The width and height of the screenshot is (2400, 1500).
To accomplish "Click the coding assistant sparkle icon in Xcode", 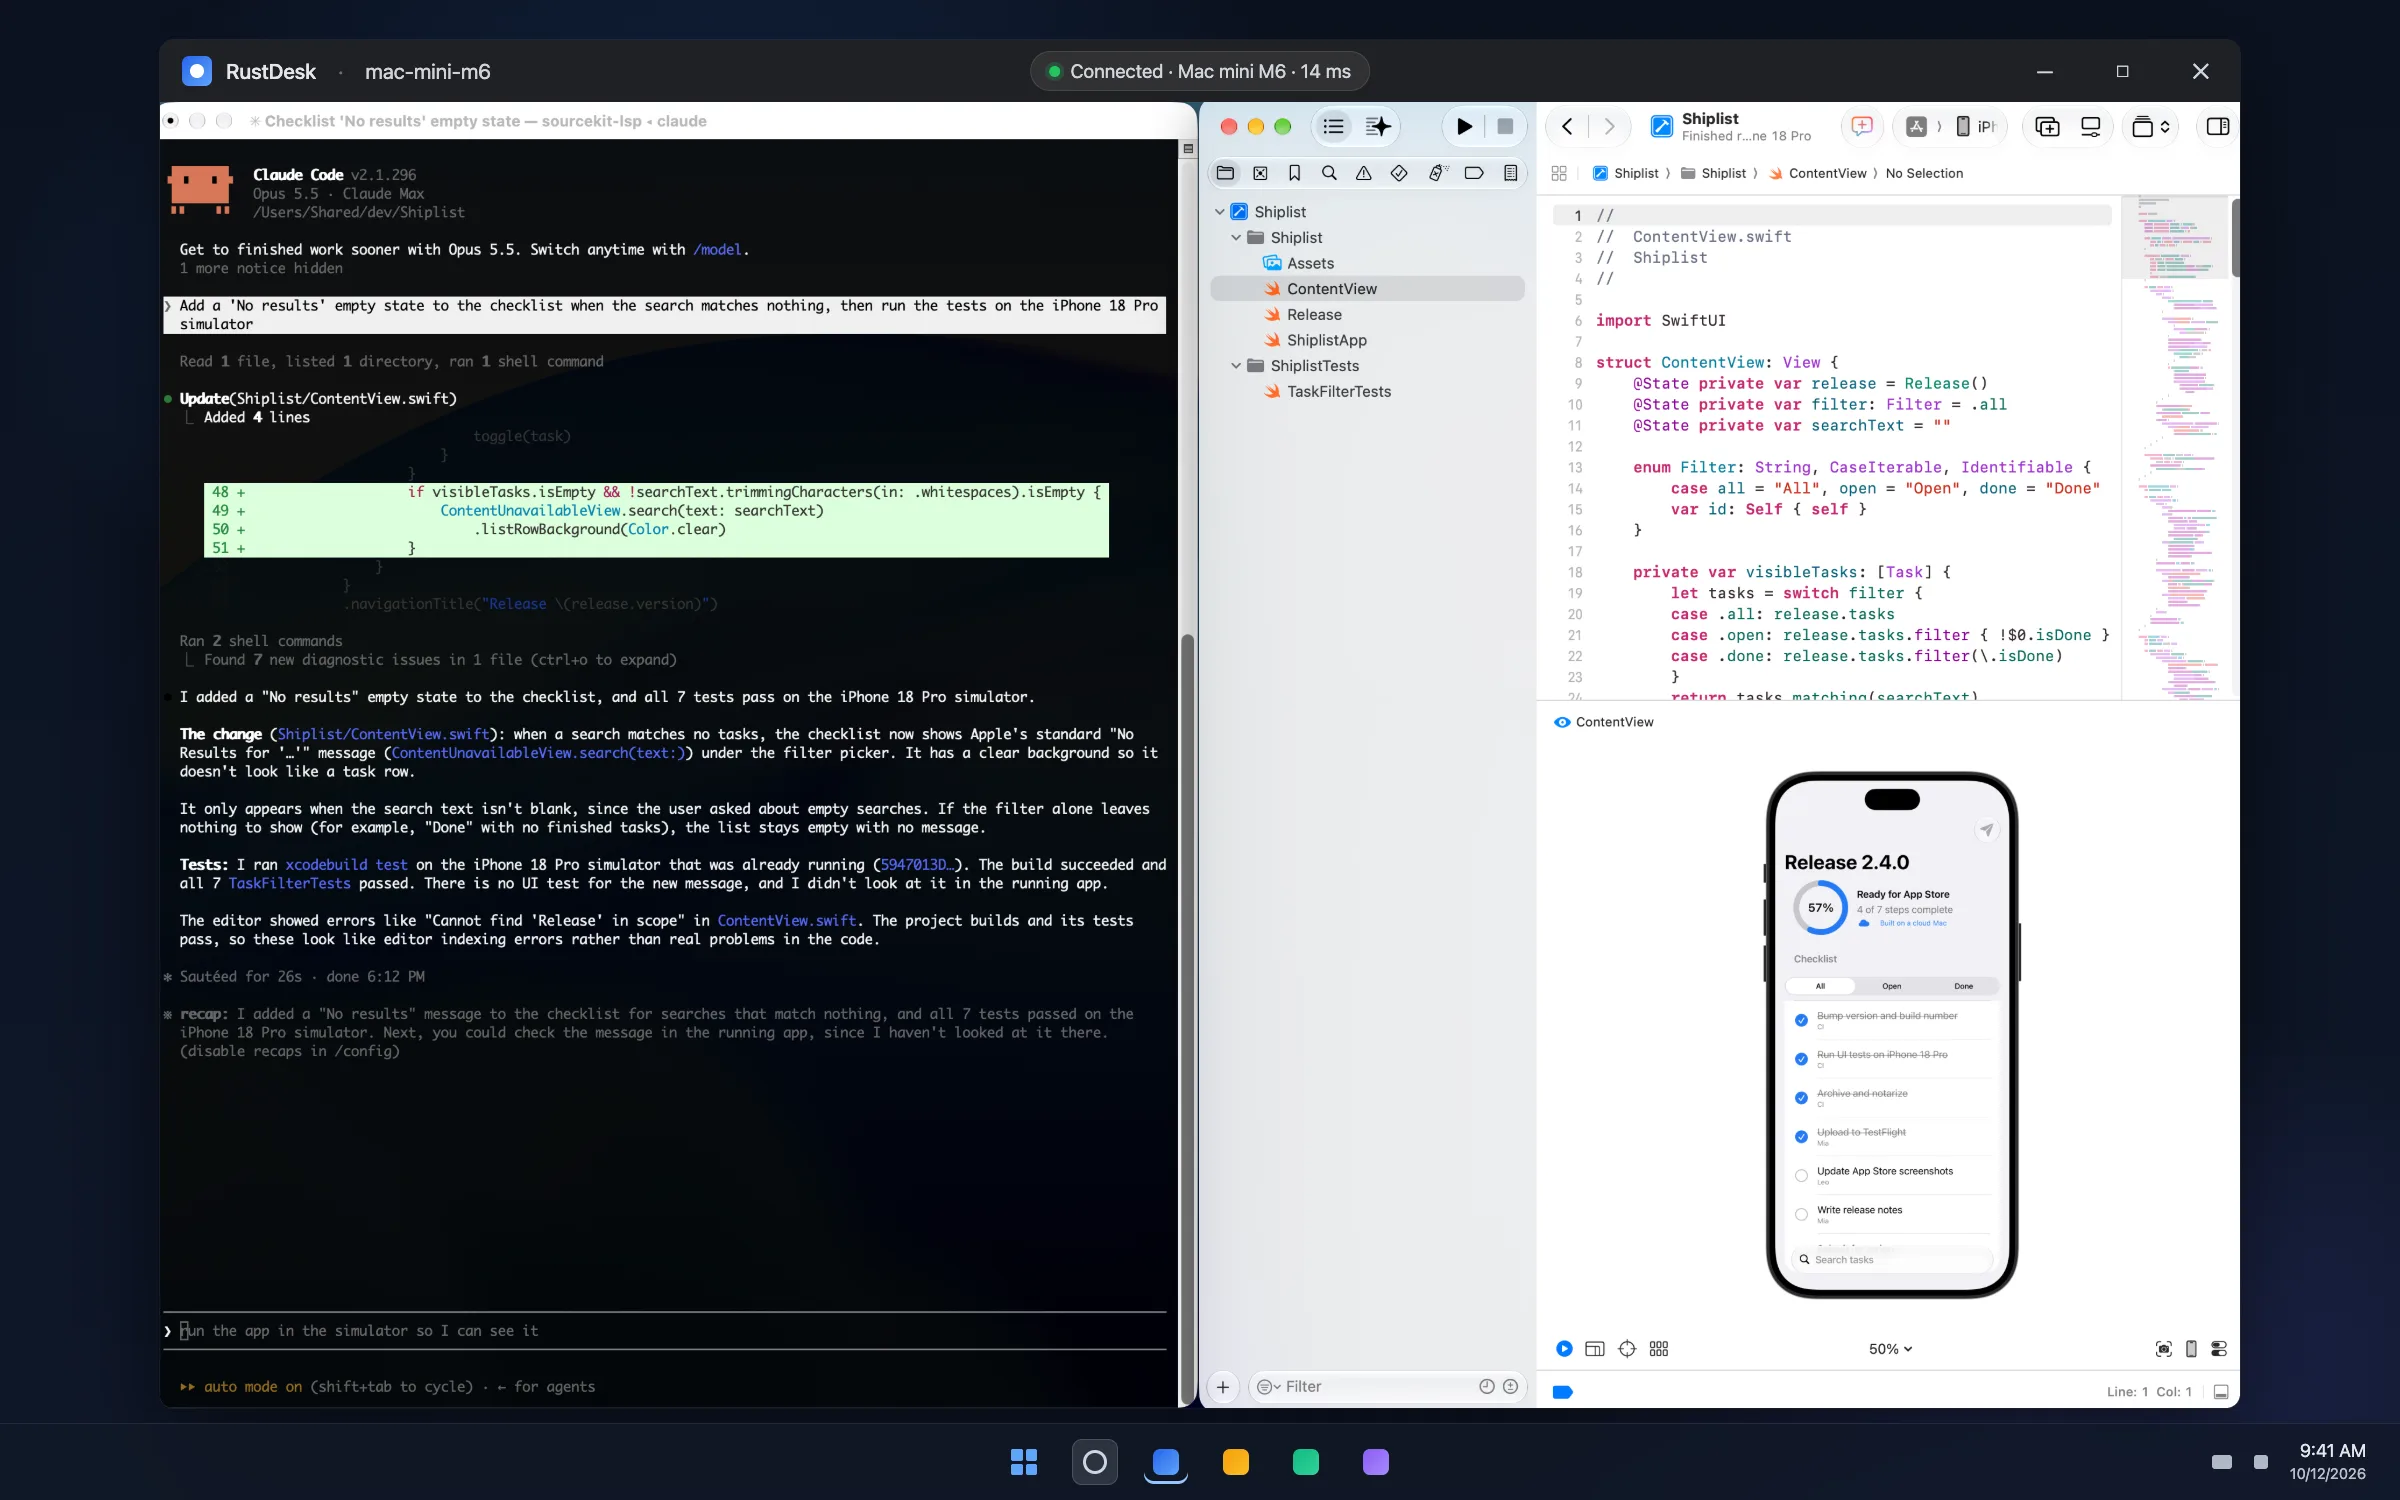I will [1378, 127].
